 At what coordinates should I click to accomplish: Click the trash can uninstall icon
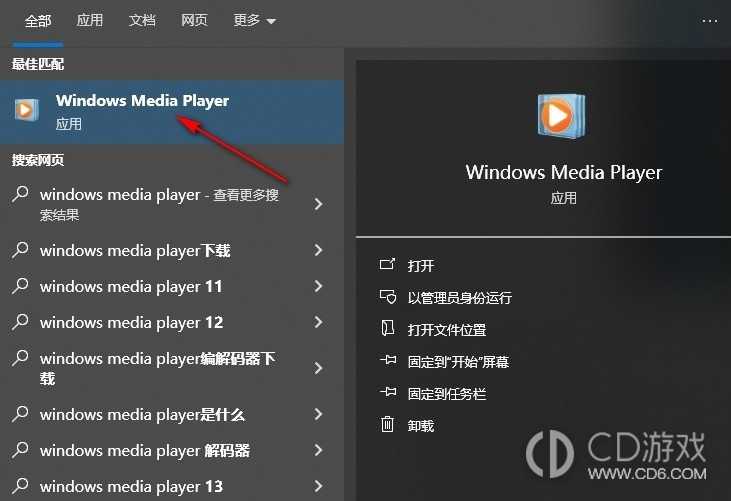coord(387,424)
